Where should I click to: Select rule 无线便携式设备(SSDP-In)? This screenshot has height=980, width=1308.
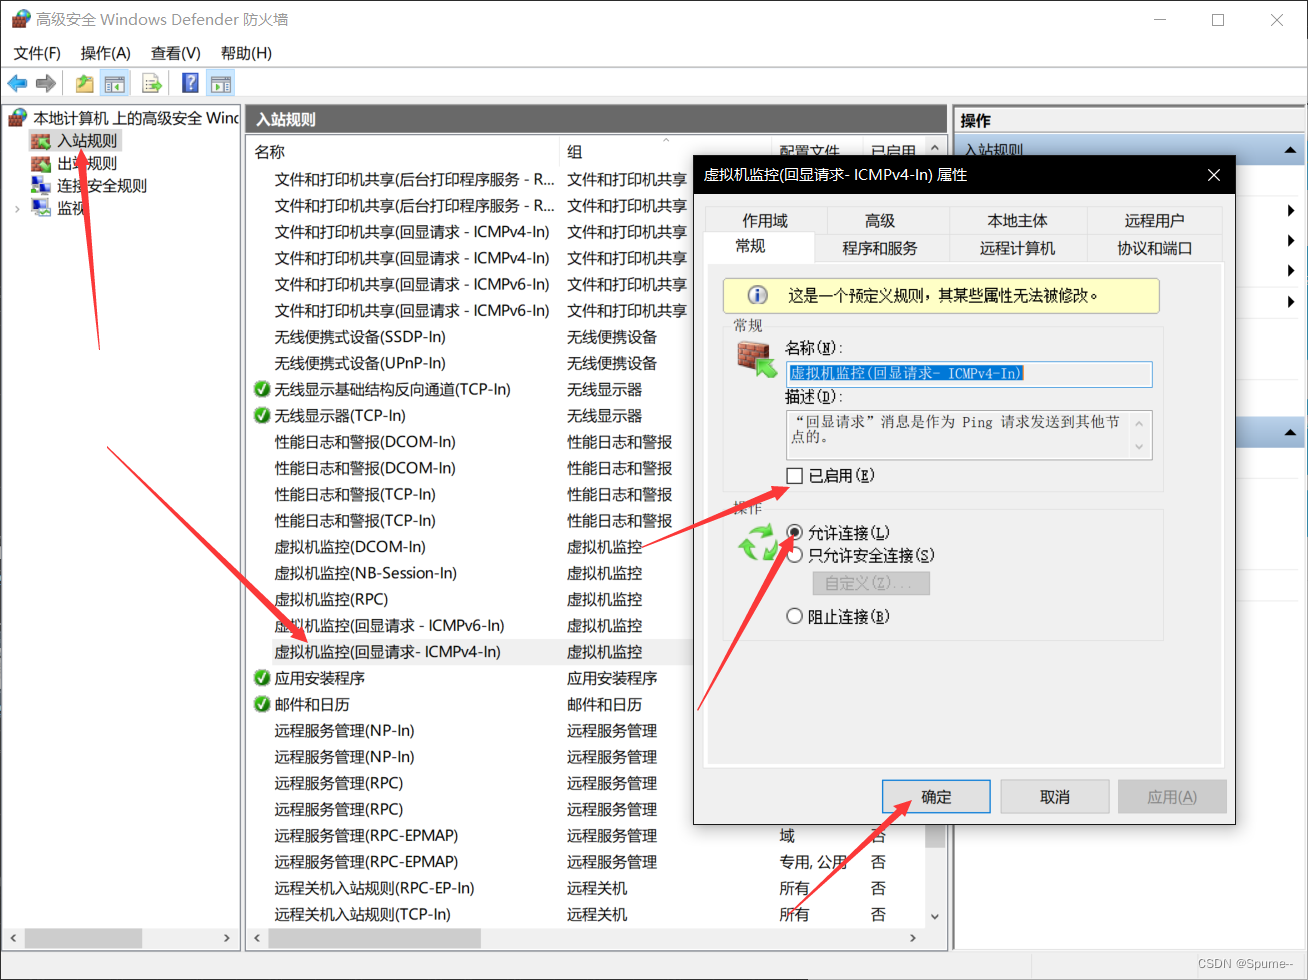coord(360,337)
